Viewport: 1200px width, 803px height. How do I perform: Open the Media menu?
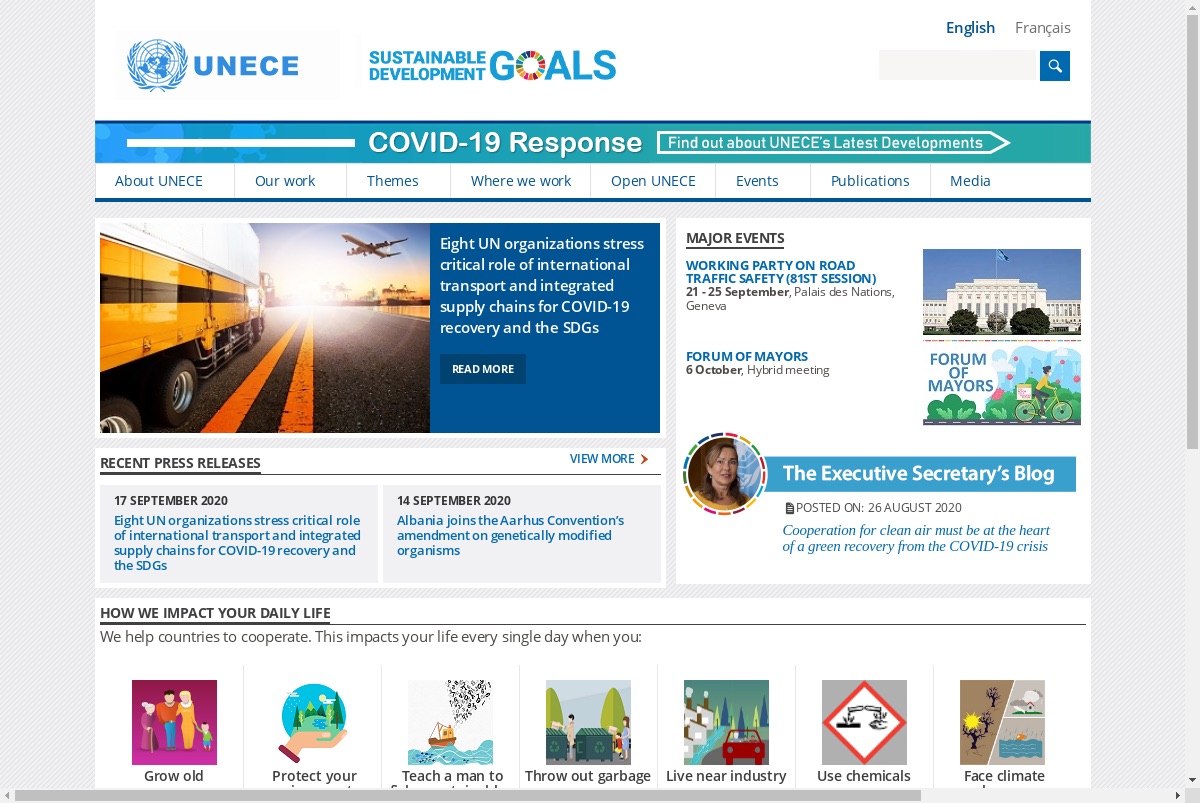click(x=970, y=181)
